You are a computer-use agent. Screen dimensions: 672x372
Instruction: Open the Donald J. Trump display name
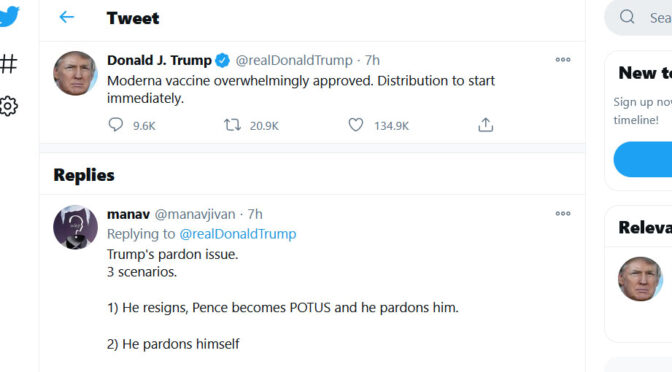[x=159, y=60]
